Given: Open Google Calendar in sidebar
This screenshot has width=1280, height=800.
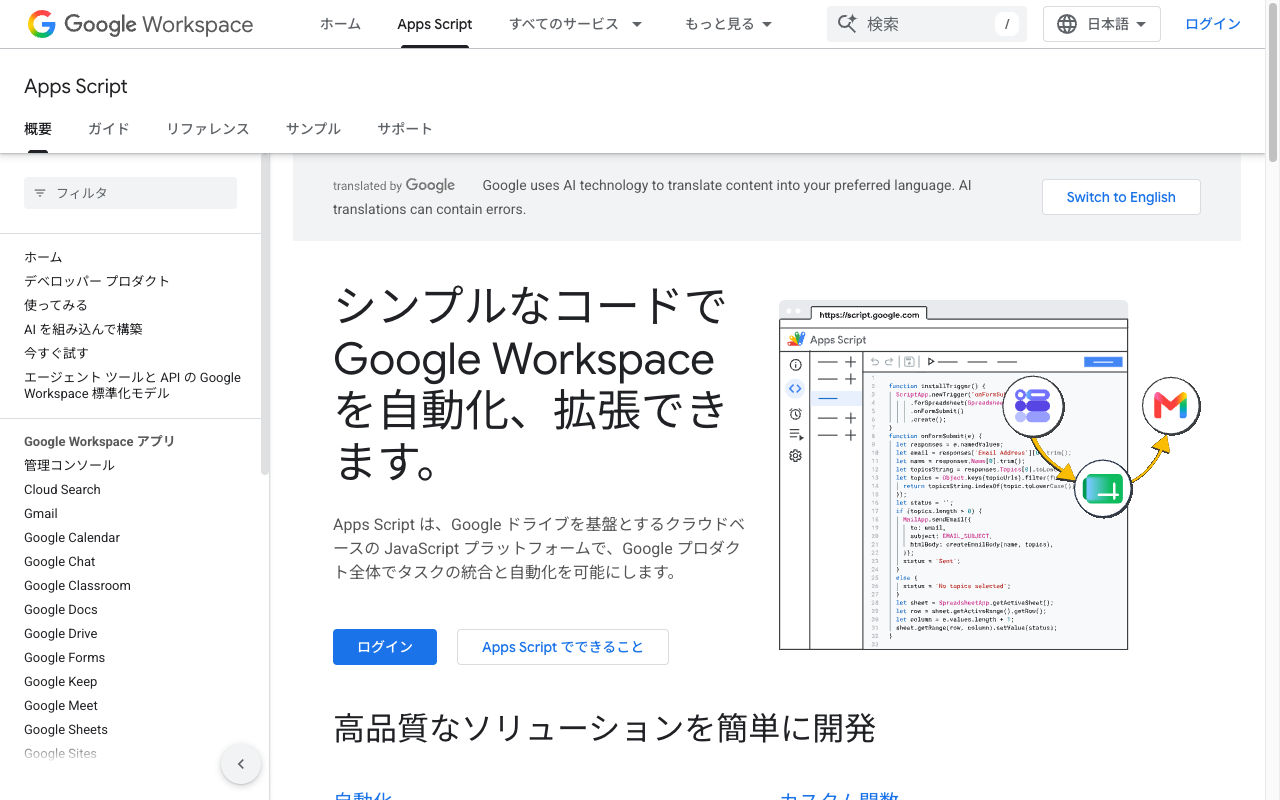Looking at the screenshot, I should (x=72, y=537).
